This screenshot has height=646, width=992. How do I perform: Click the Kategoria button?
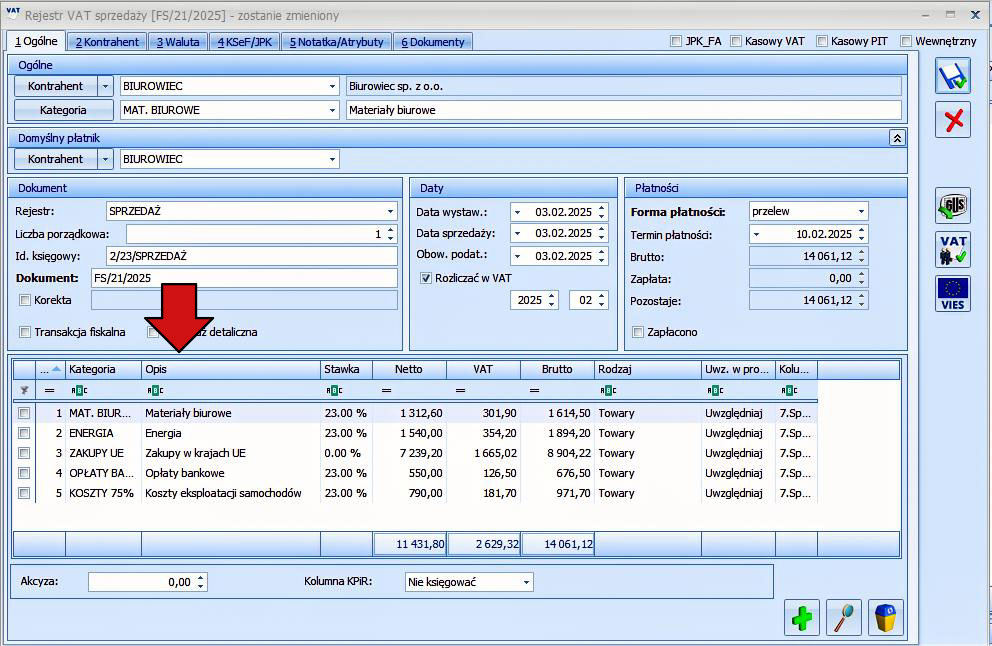click(63, 110)
